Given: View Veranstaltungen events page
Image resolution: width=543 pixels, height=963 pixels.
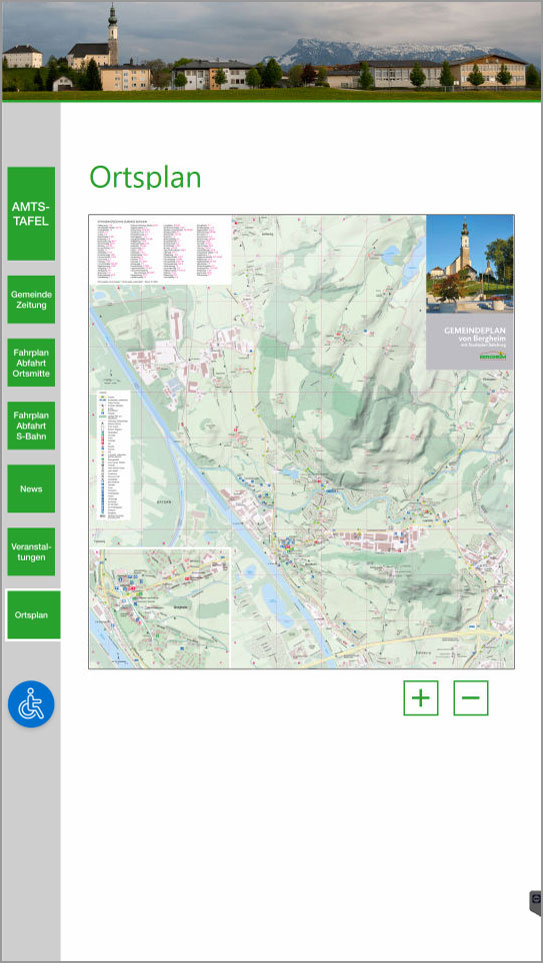Looking at the screenshot, I should click(x=31, y=552).
